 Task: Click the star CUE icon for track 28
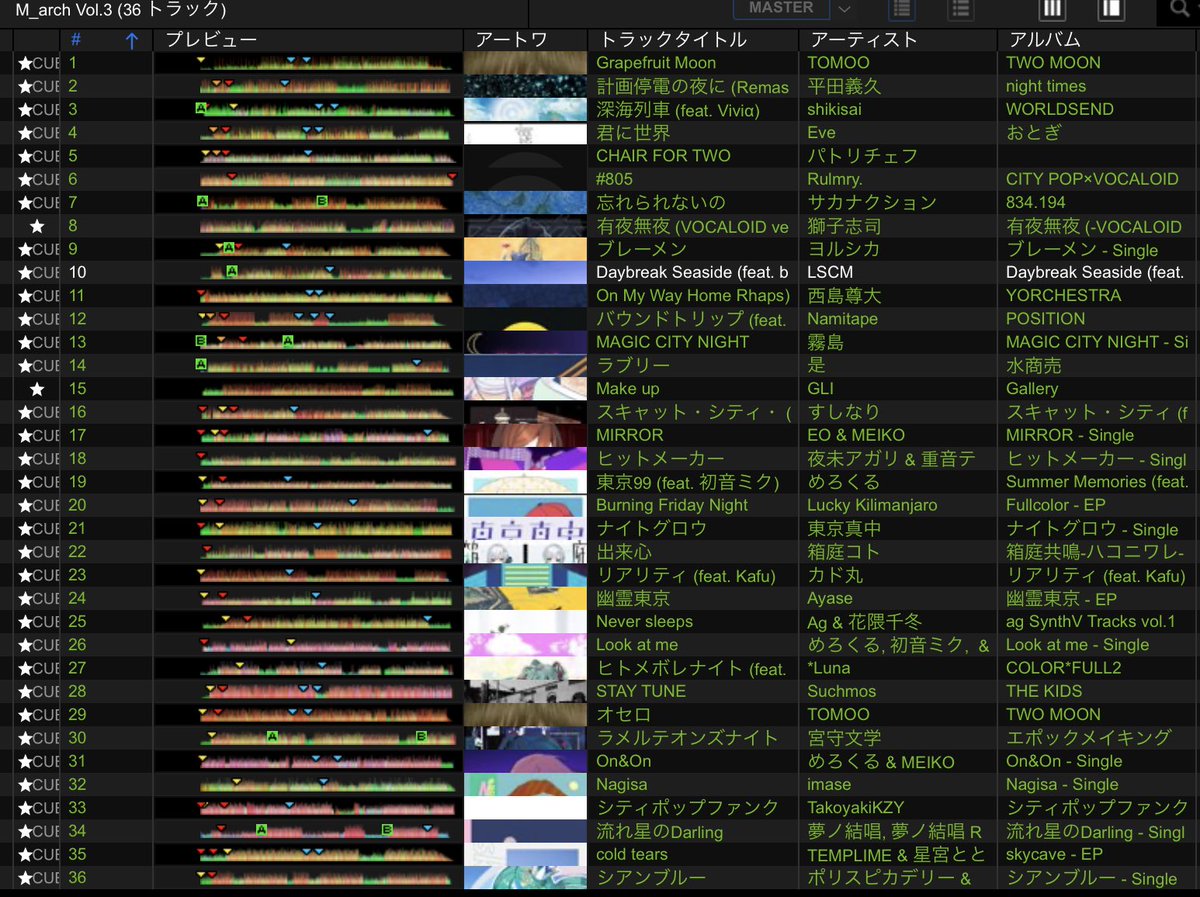coord(38,691)
